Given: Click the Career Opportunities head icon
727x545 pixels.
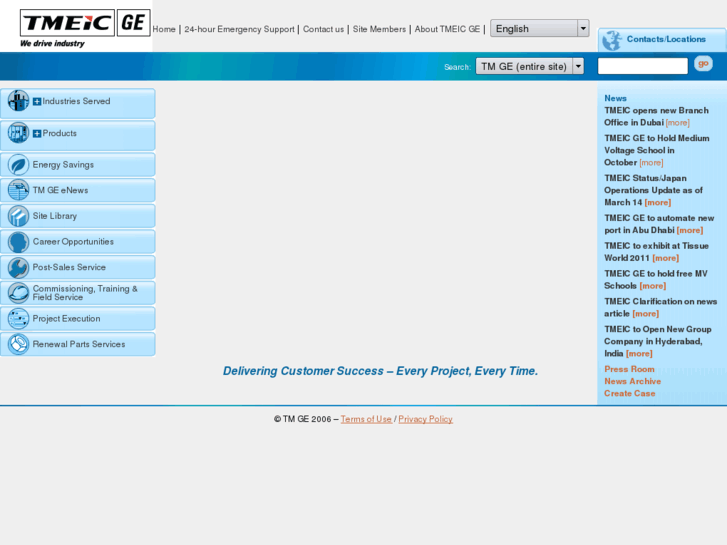Looking at the screenshot, I should pos(18,242).
